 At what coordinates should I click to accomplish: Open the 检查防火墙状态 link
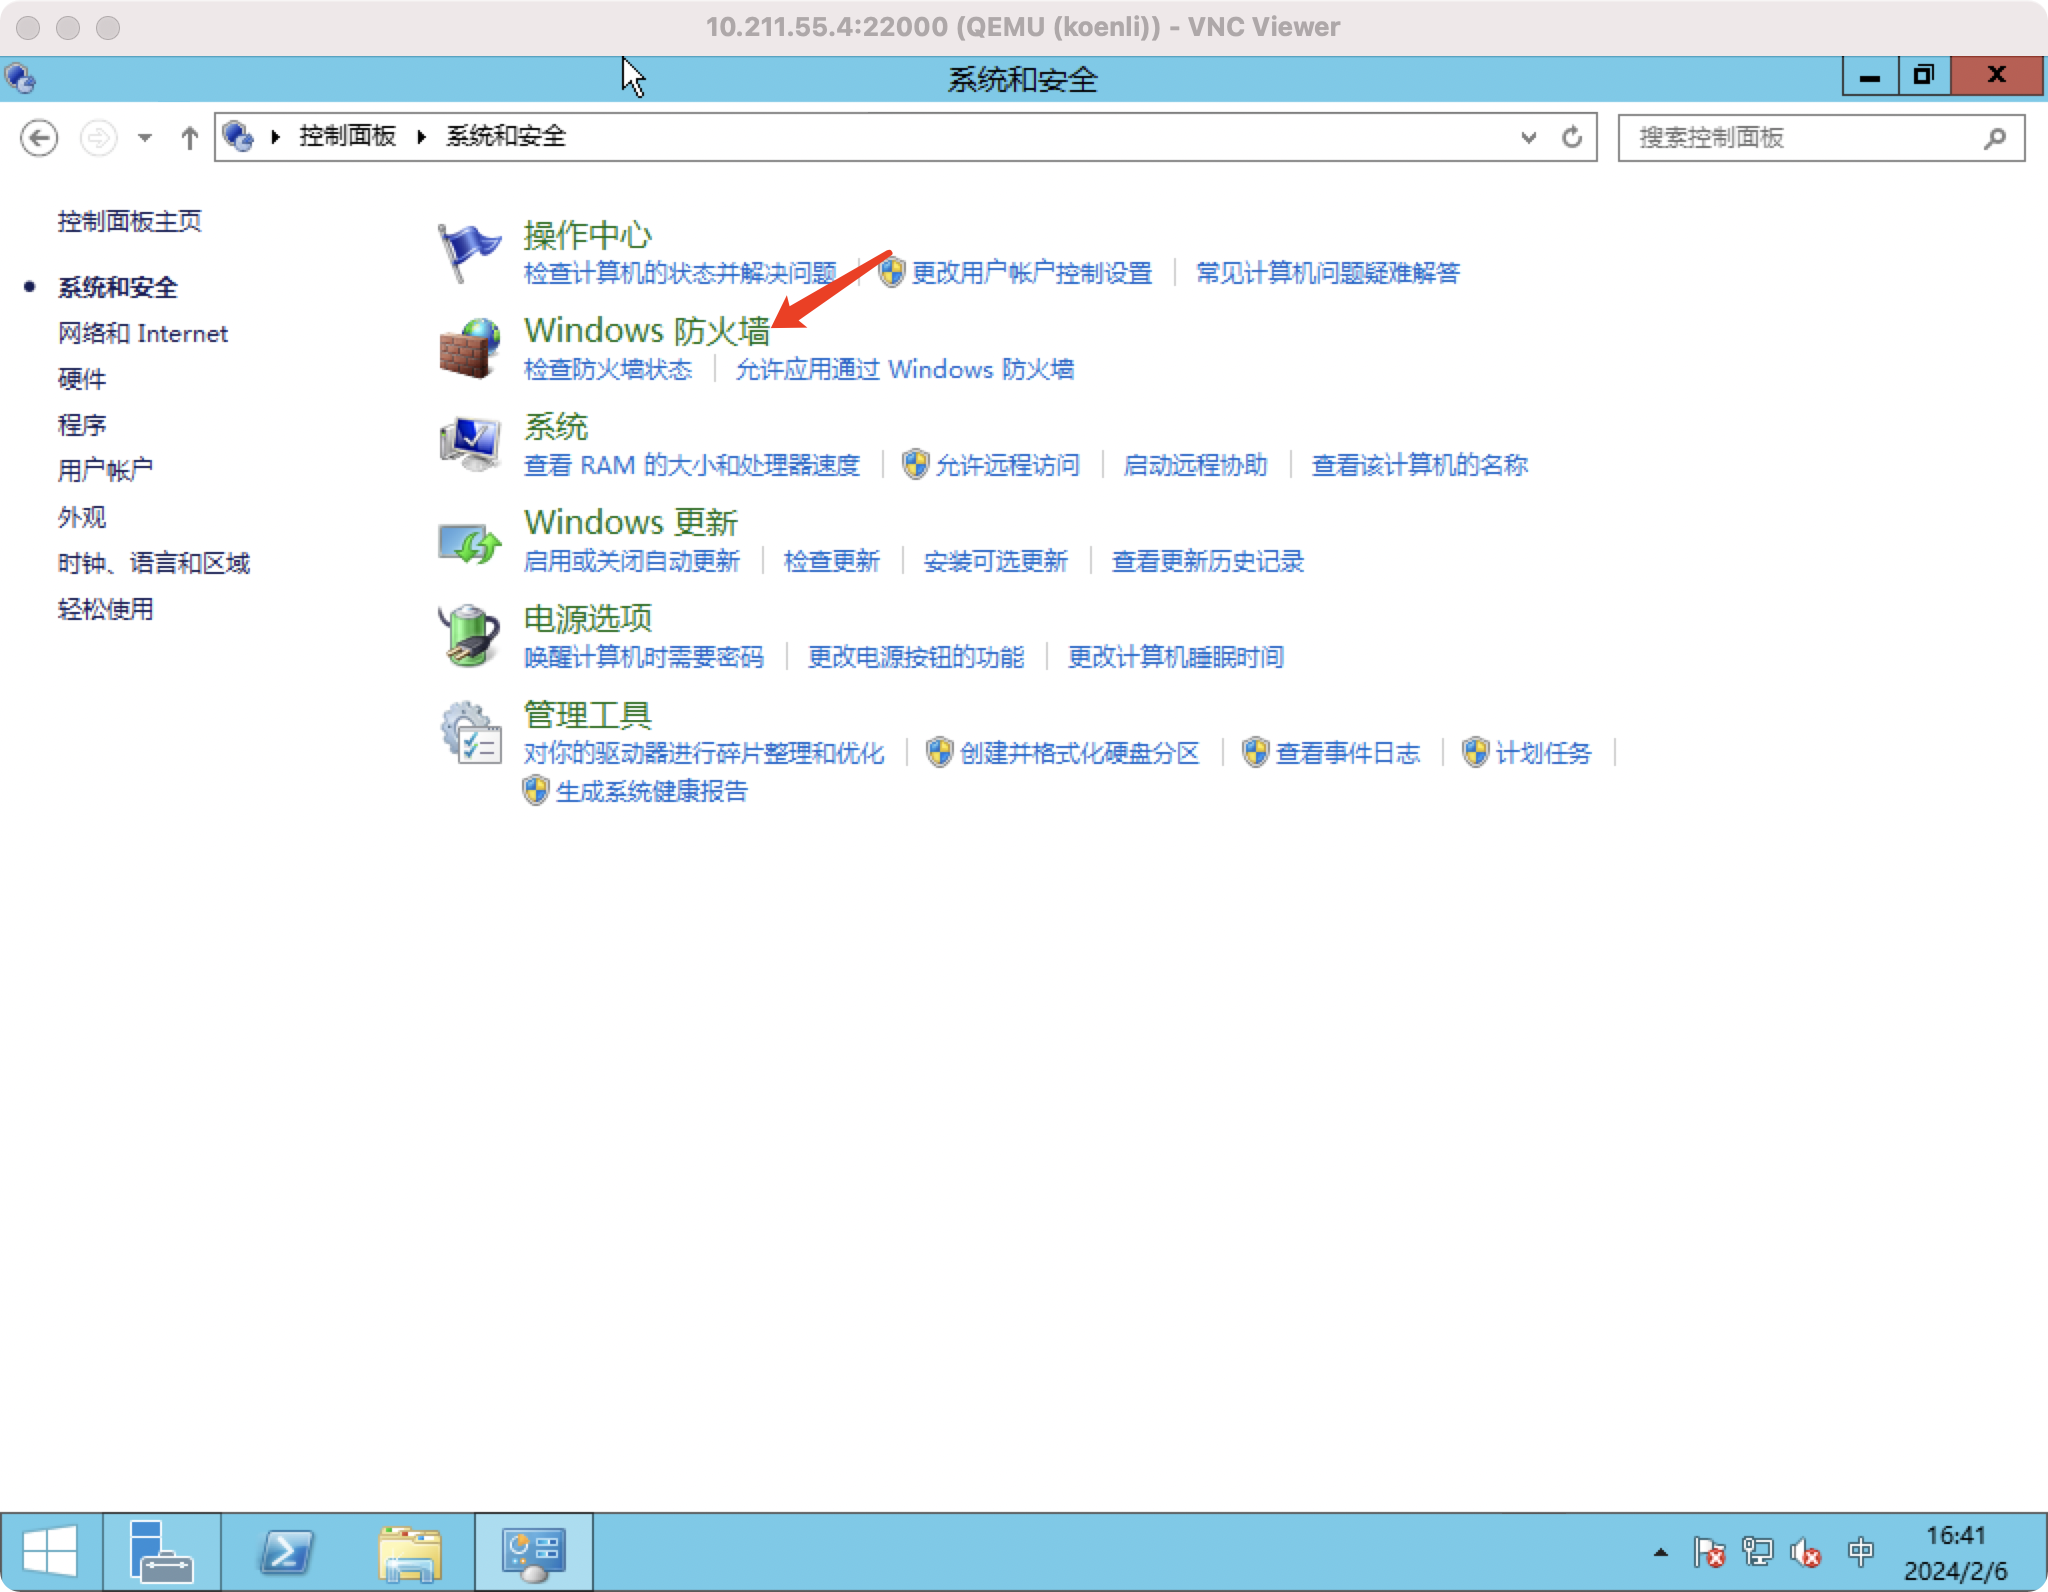pyautogui.click(x=607, y=369)
